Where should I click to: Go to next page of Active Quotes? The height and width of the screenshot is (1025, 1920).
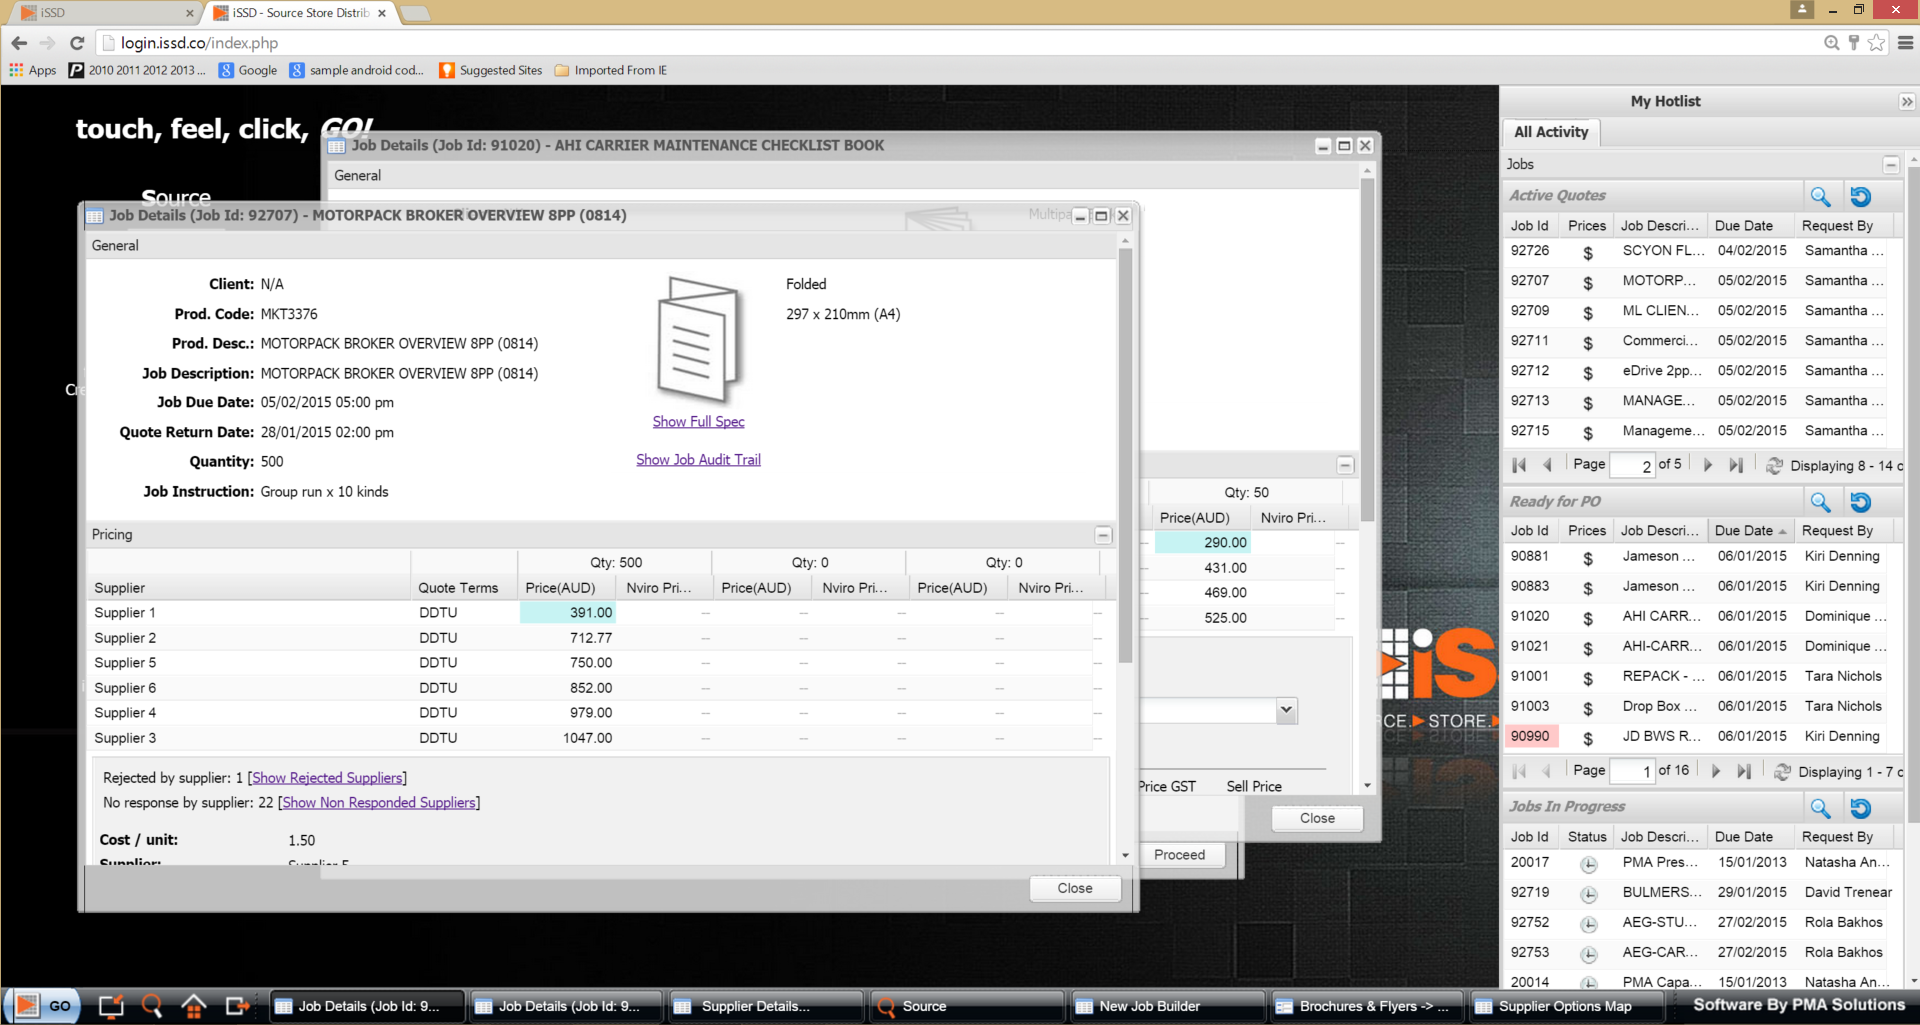(1707, 465)
